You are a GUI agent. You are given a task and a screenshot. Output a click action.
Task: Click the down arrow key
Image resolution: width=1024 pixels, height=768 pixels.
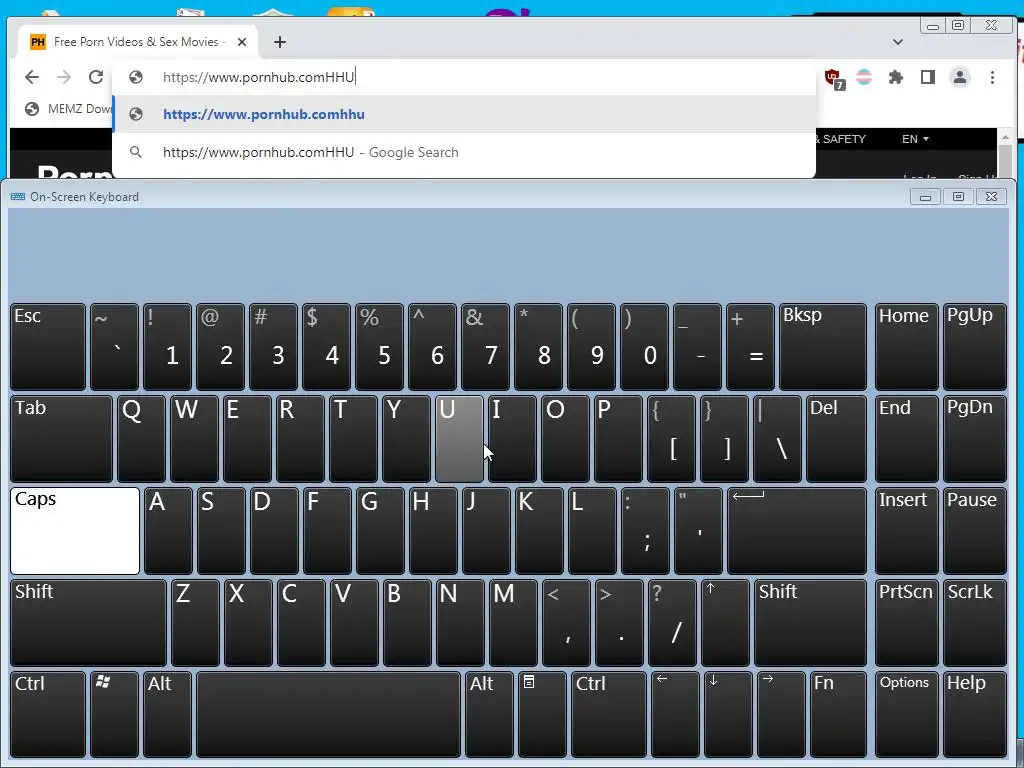[x=728, y=714]
